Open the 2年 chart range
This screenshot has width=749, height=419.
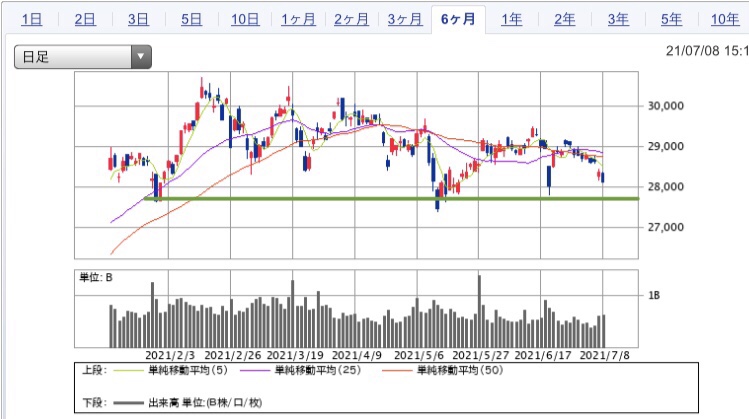[565, 19]
